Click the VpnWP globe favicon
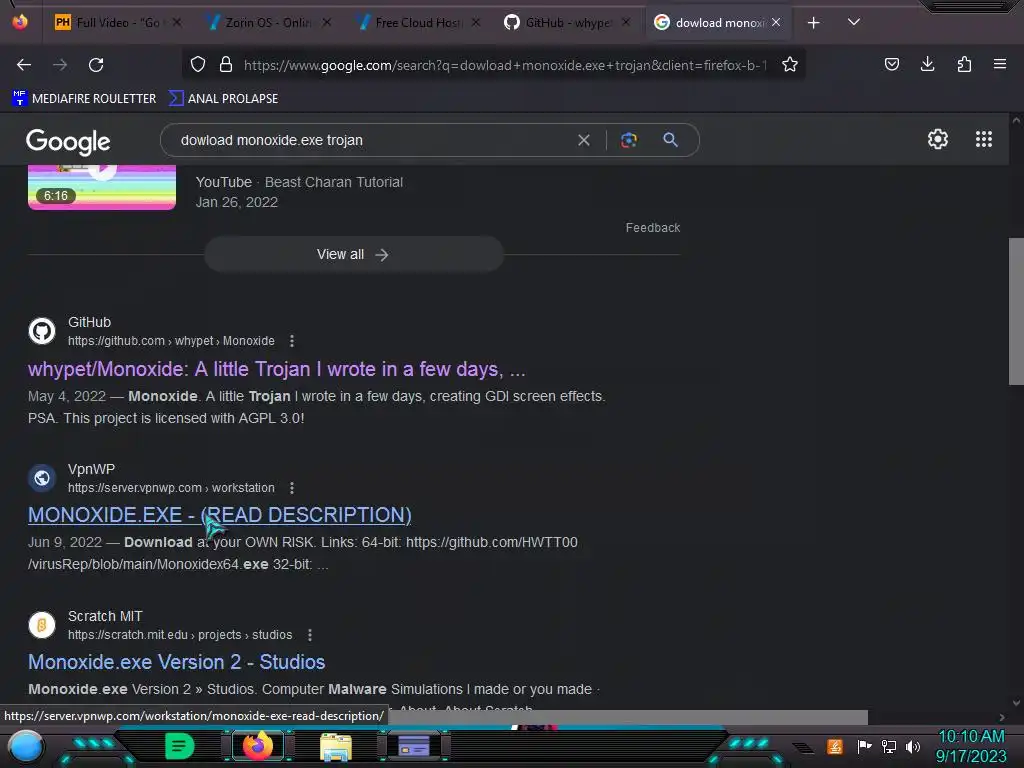Screen dimensions: 1024x768 42,478
